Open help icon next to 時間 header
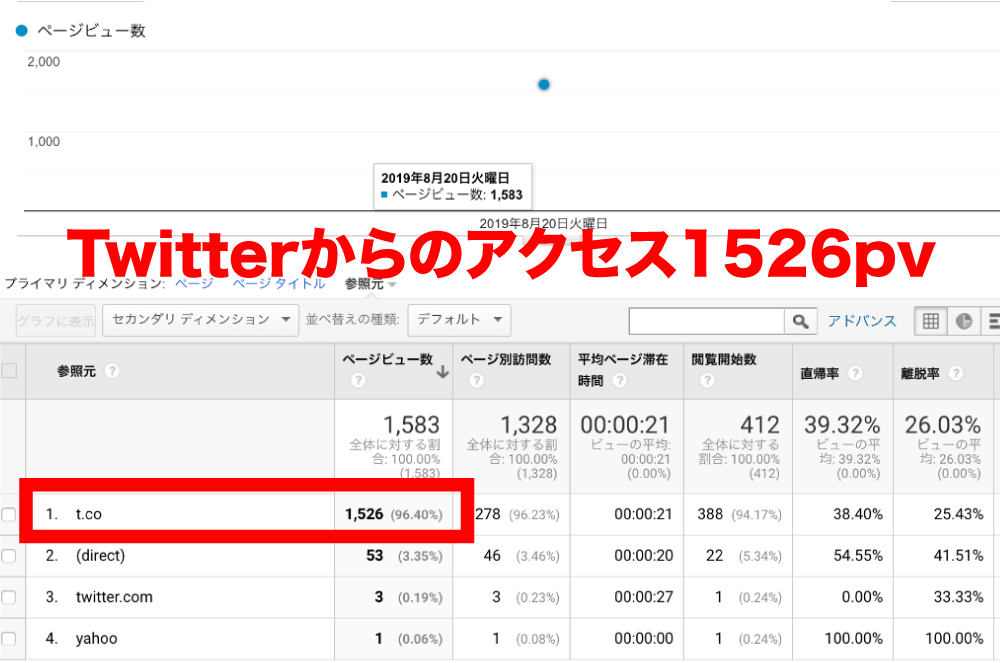The height and width of the screenshot is (663, 1000). [619, 381]
